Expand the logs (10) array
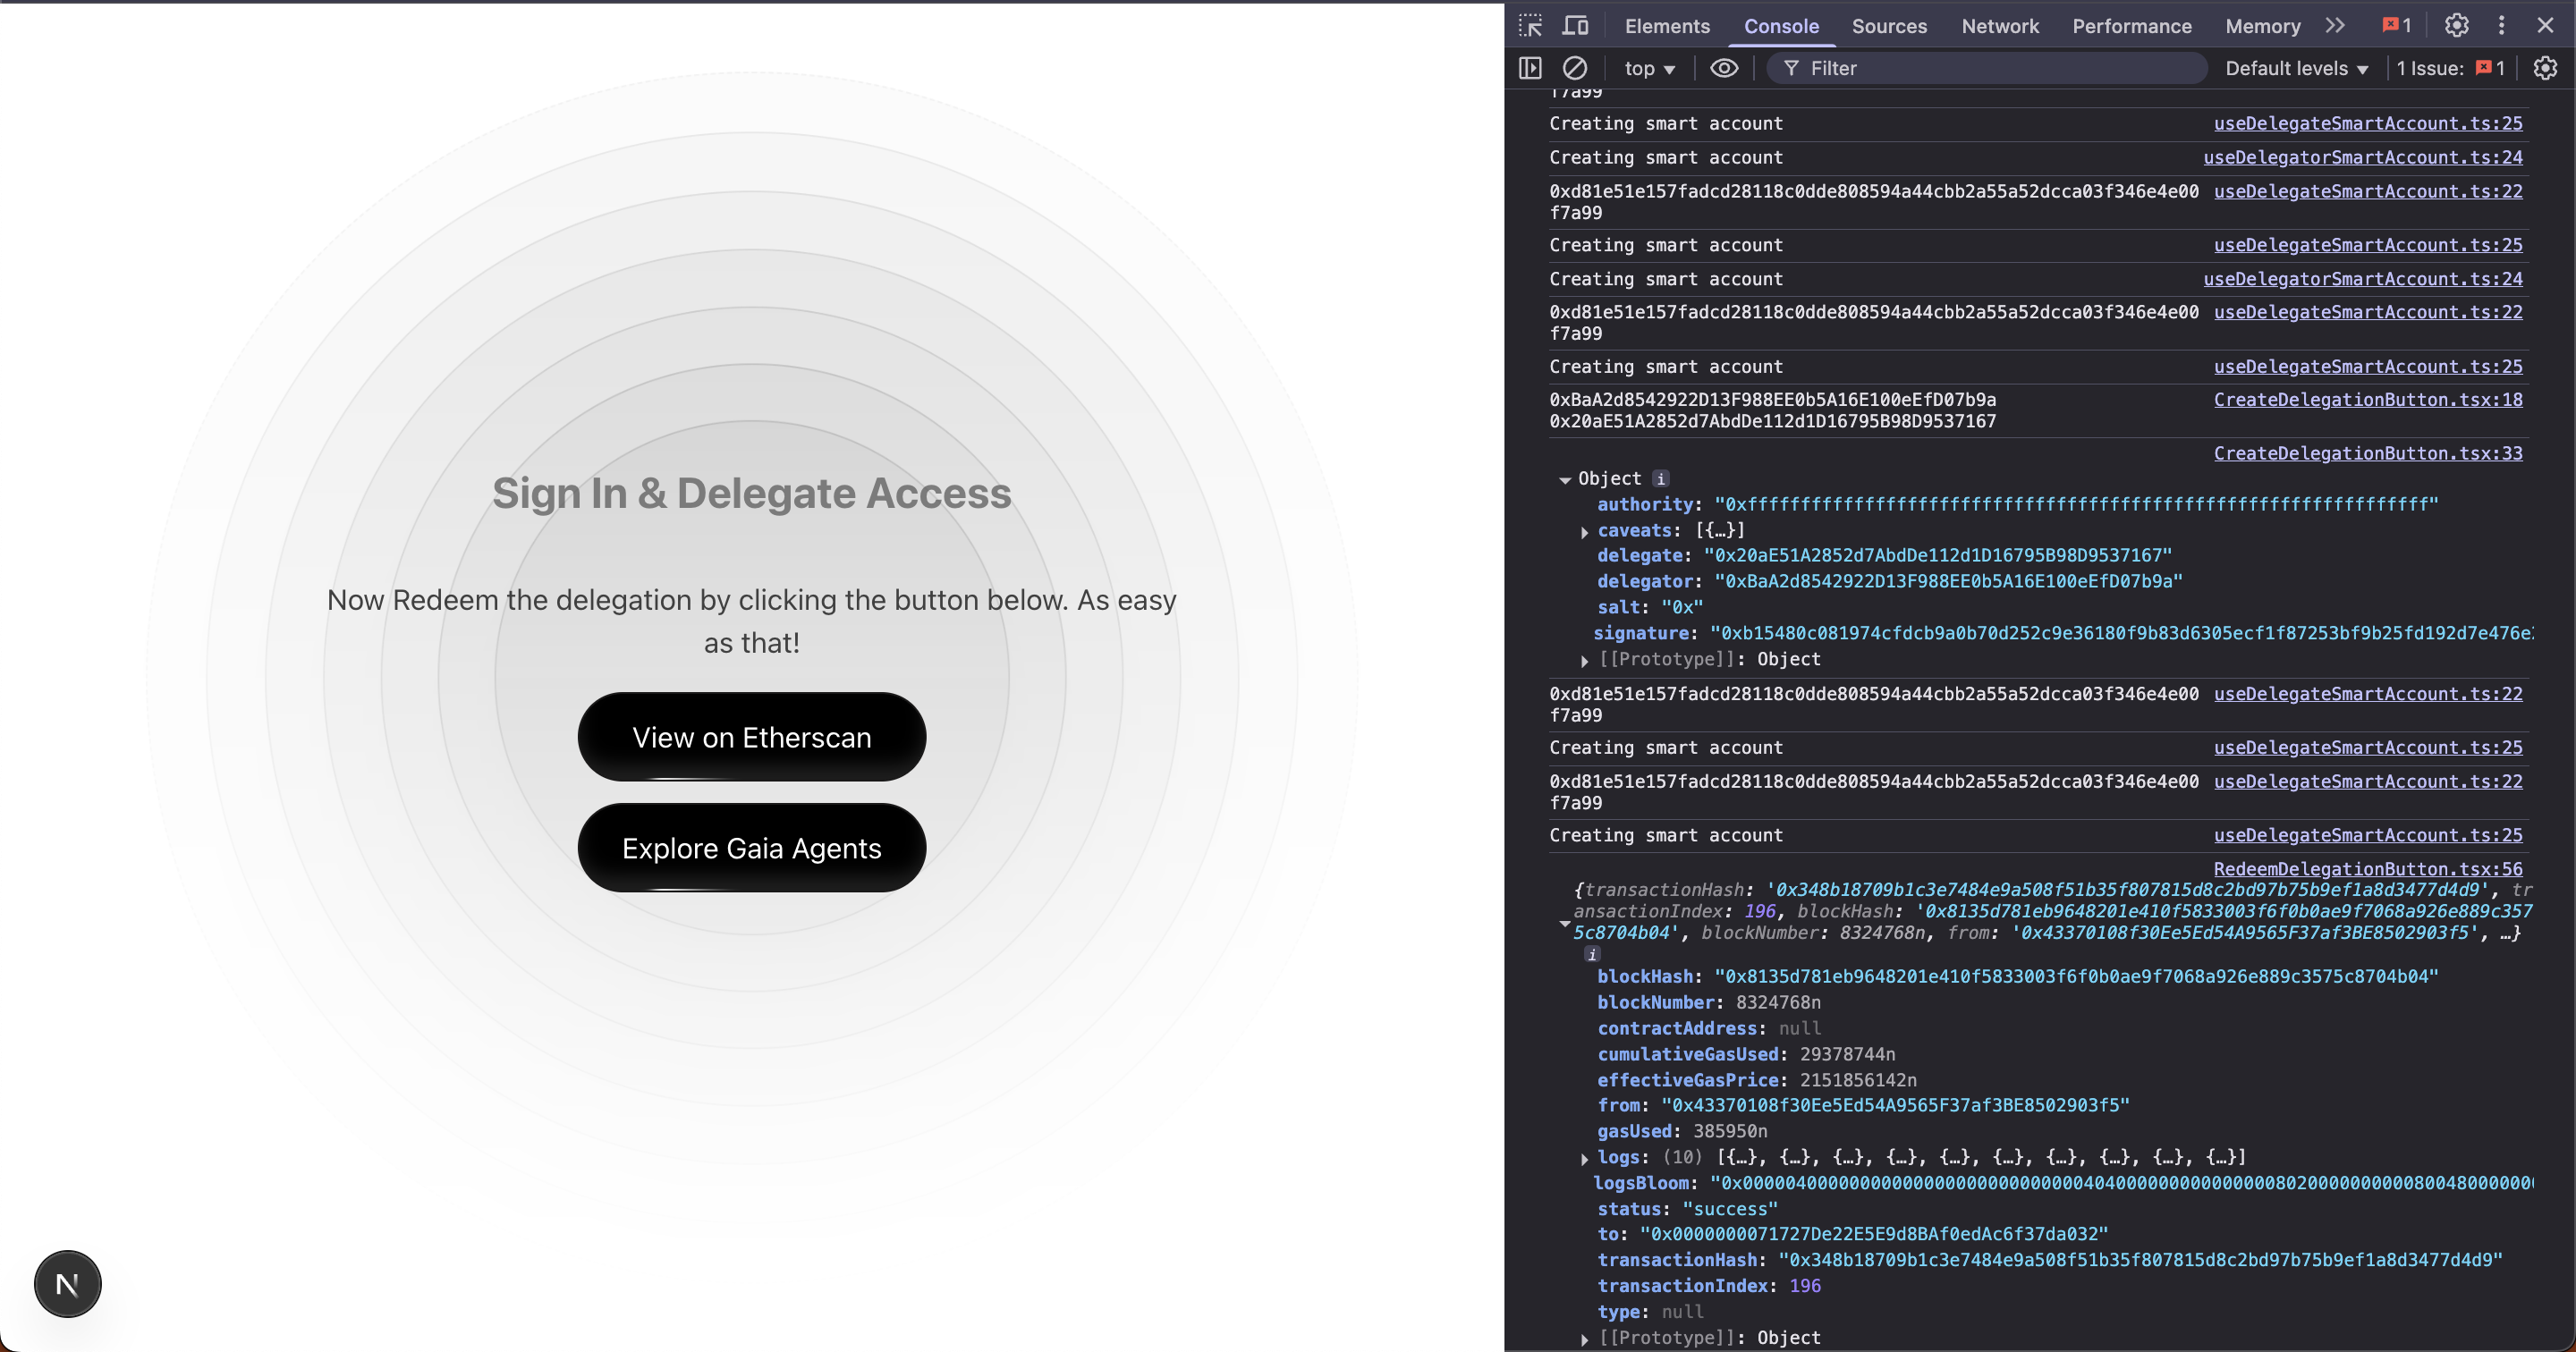Image resolution: width=2576 pixels, height=1352 pixels. tap(1585, 1158)
